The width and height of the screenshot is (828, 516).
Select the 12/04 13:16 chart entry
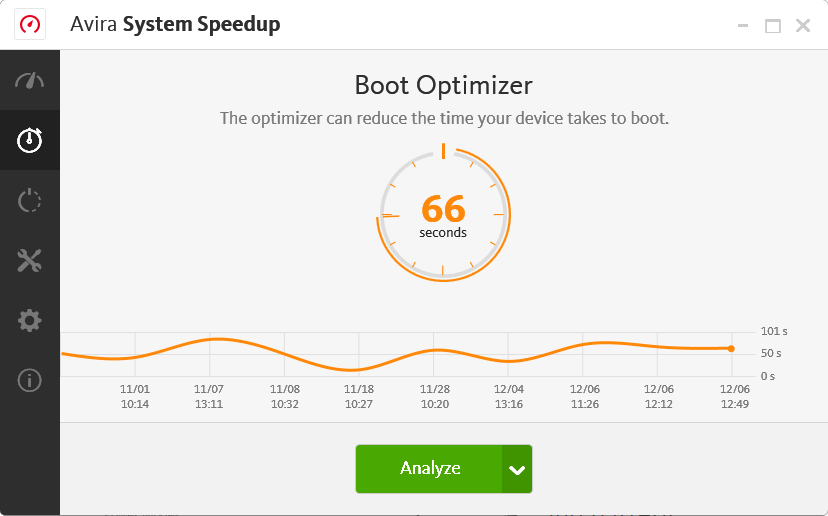(x=509, y=396)
